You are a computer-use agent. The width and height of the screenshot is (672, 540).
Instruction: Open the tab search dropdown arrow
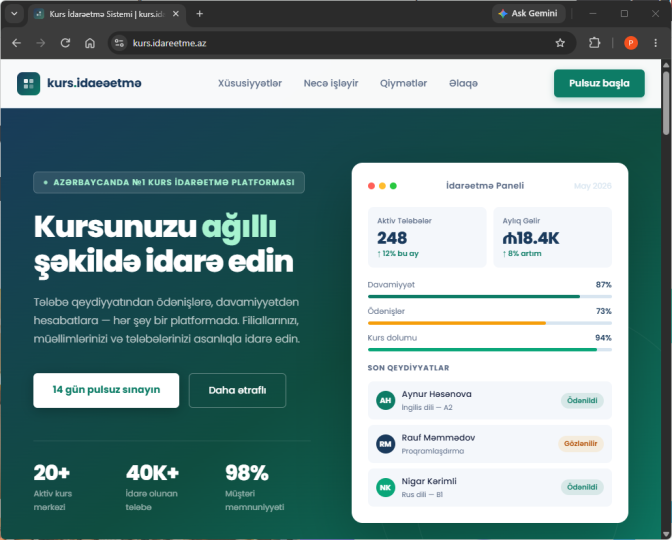(14, 14)
